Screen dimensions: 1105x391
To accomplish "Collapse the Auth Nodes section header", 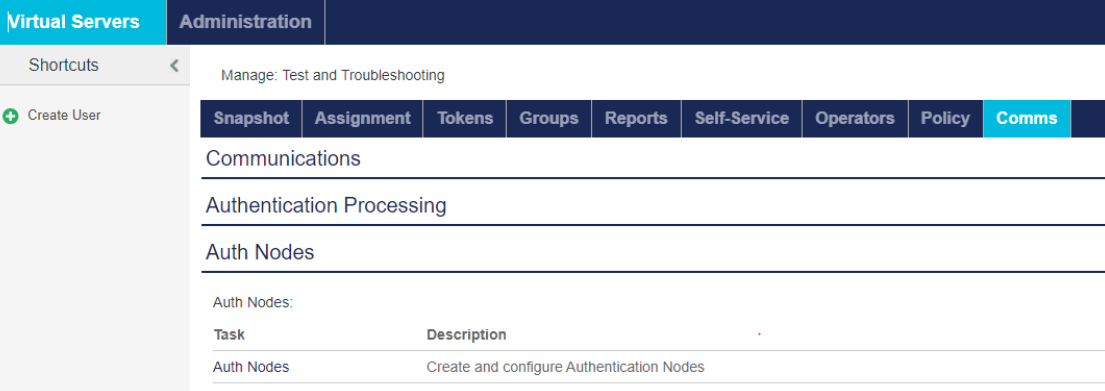I will [x=653, y=252].
